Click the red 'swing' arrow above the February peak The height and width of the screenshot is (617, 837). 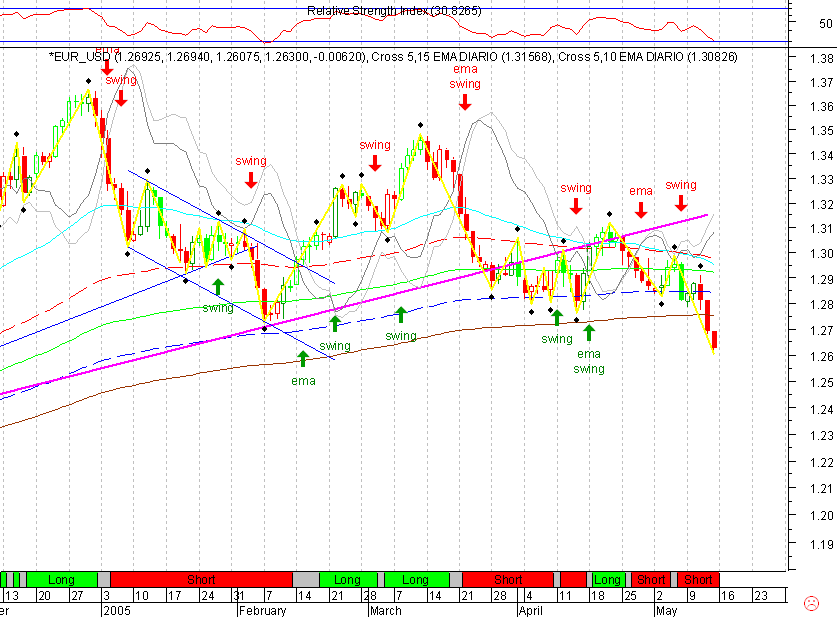[x=249, y=181]
